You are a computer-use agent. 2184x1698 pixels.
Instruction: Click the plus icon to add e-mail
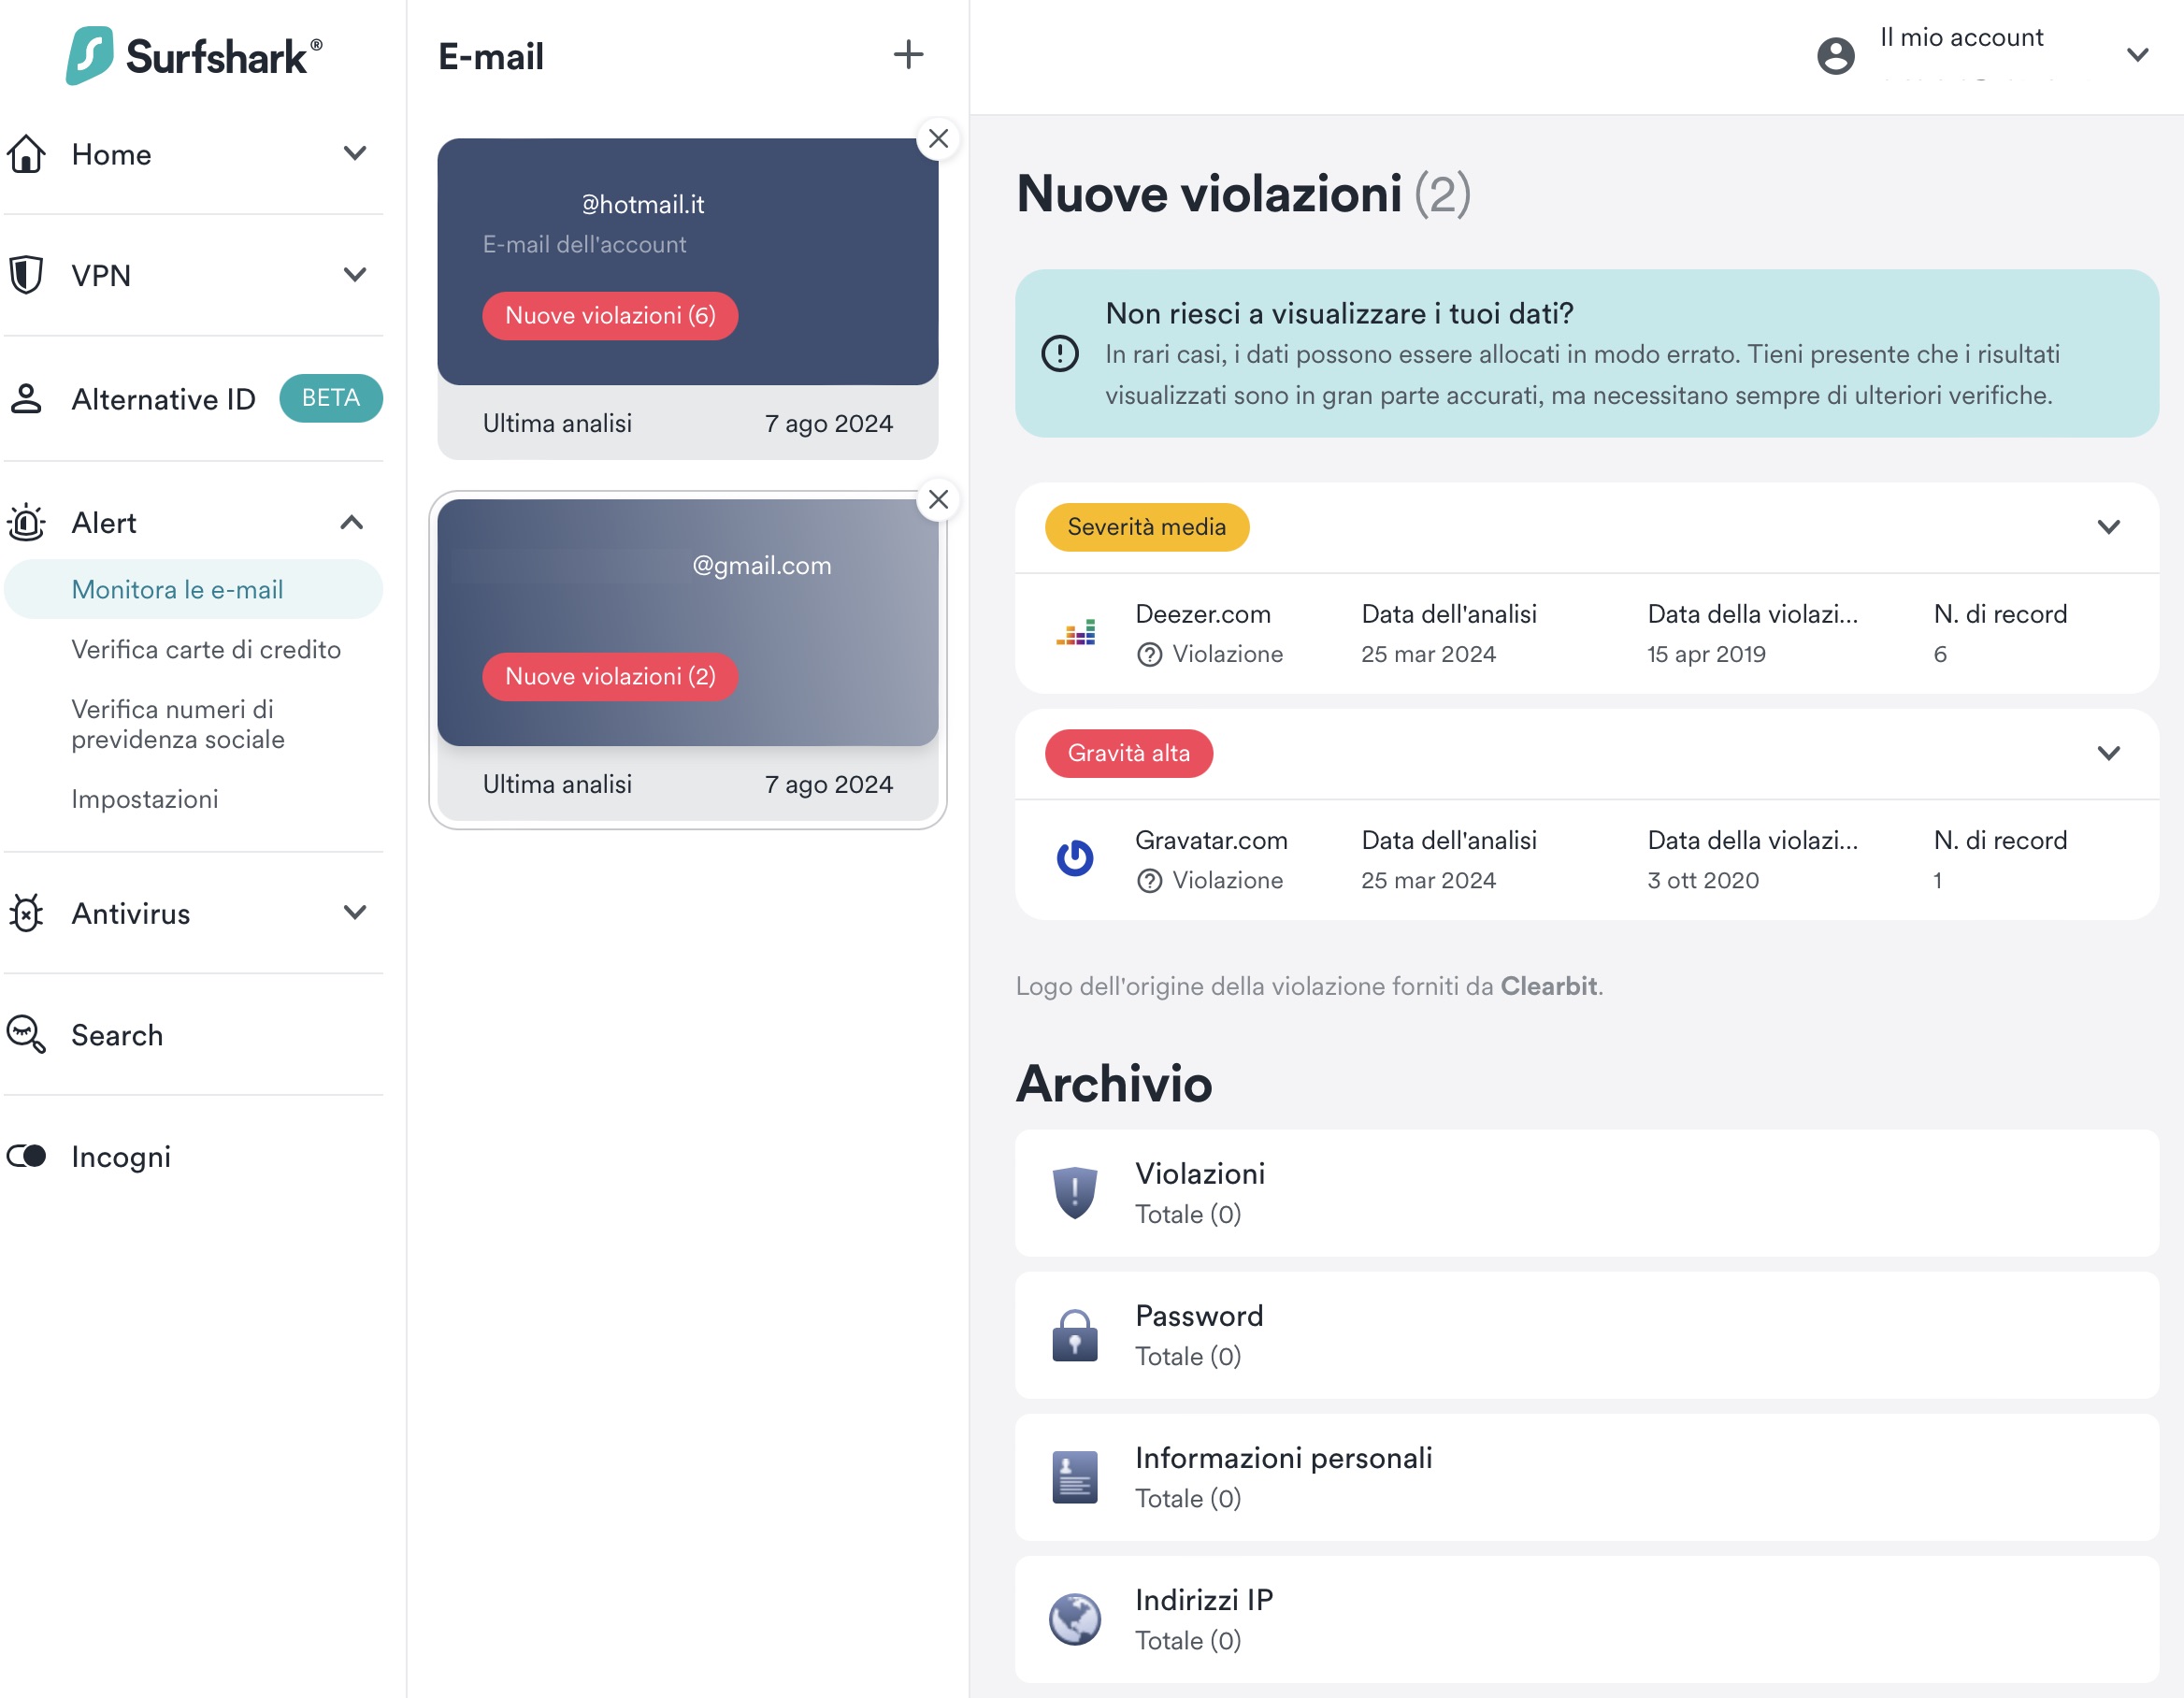click(907, 55)
